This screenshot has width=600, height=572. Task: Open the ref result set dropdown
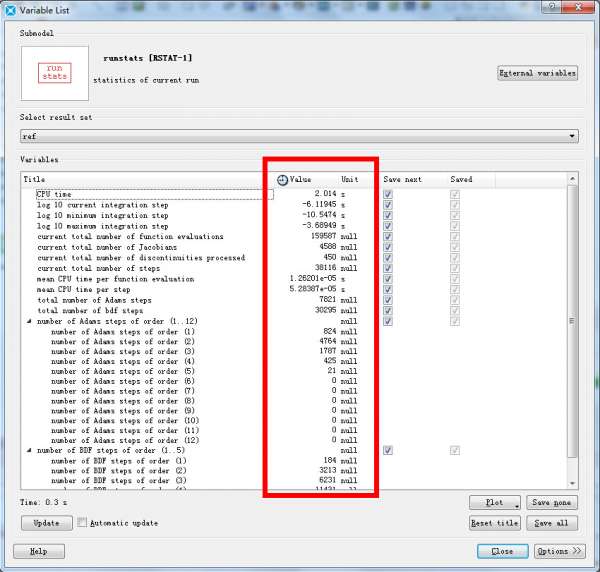pos(571,136)
